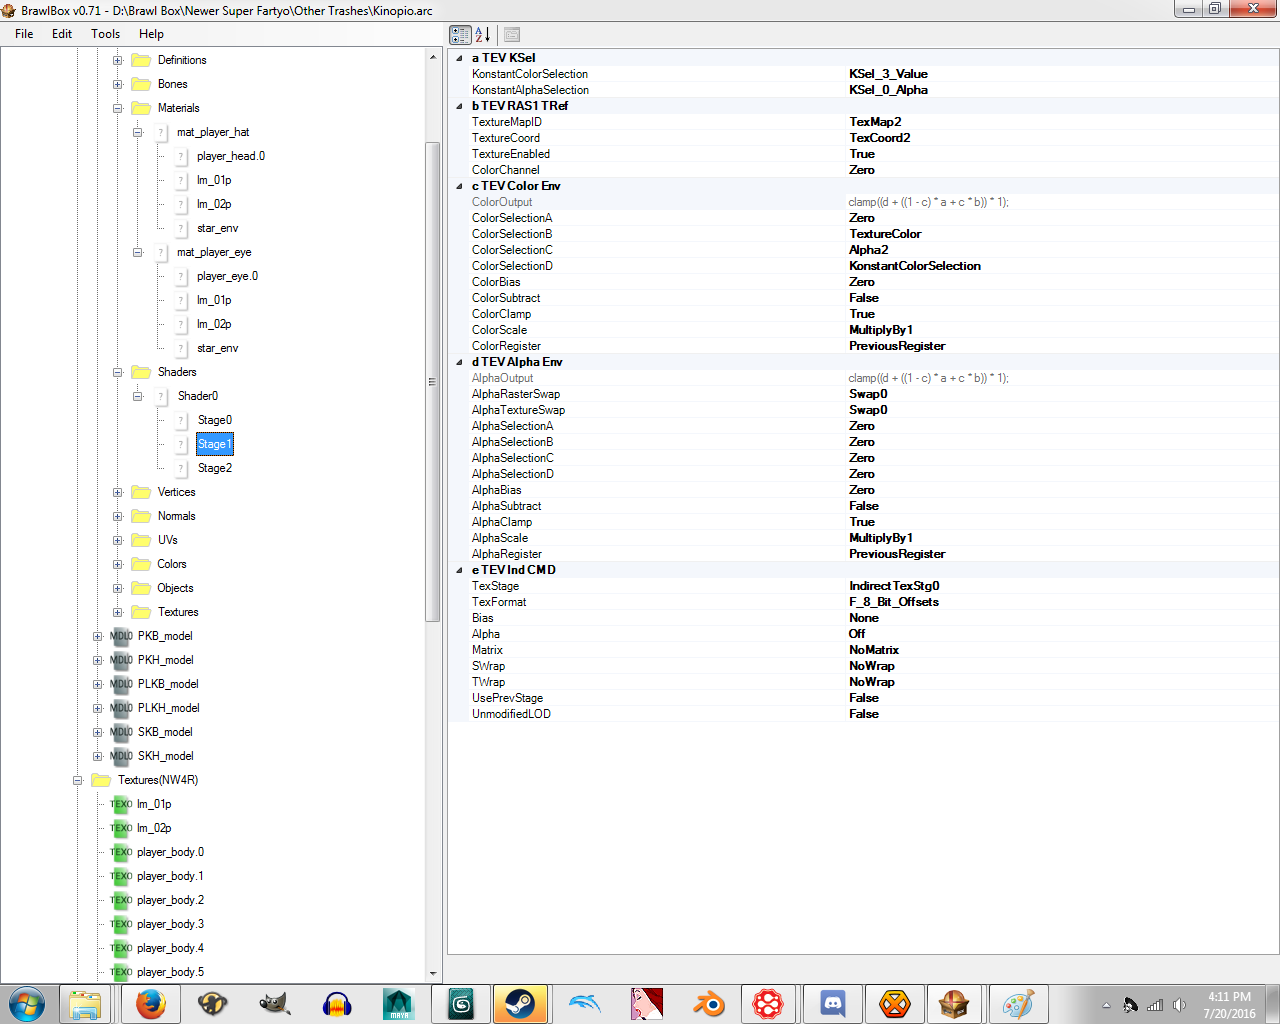The image size is (1280, 1024).
Task: Open Blender from the taskbar
Action: (x=708, y=1003)
